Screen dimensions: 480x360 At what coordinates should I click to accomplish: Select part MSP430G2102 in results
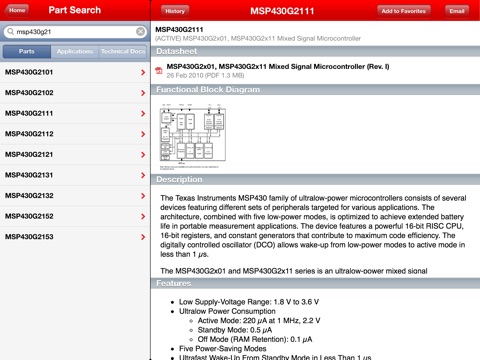pos(75,93)
